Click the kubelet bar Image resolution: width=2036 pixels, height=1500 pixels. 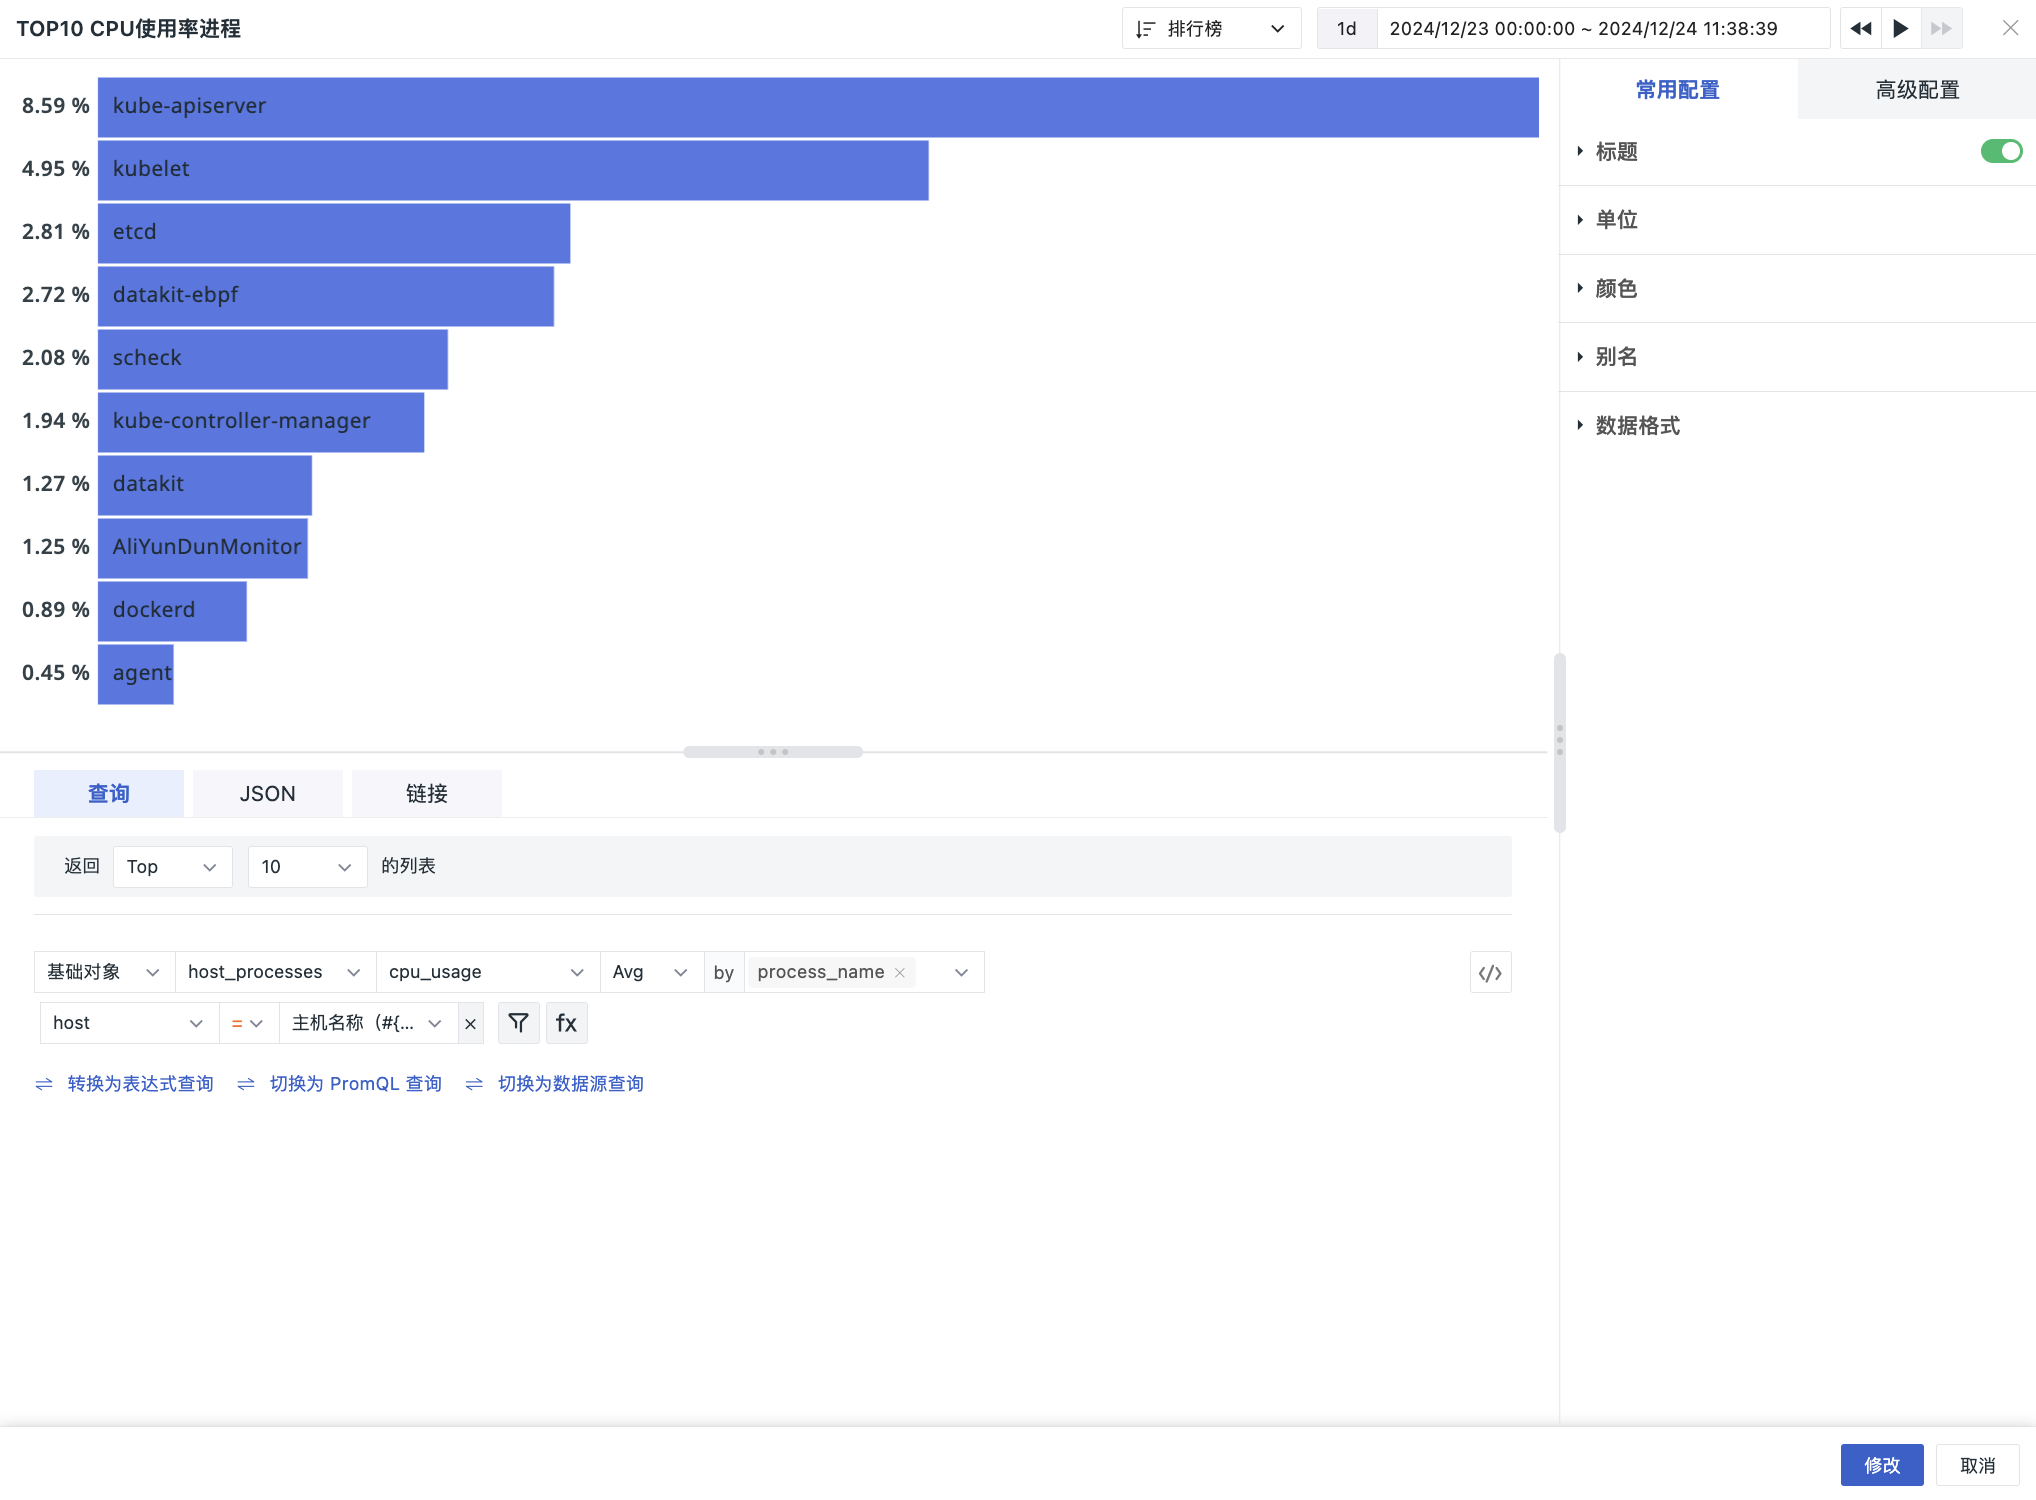(513, 170)
